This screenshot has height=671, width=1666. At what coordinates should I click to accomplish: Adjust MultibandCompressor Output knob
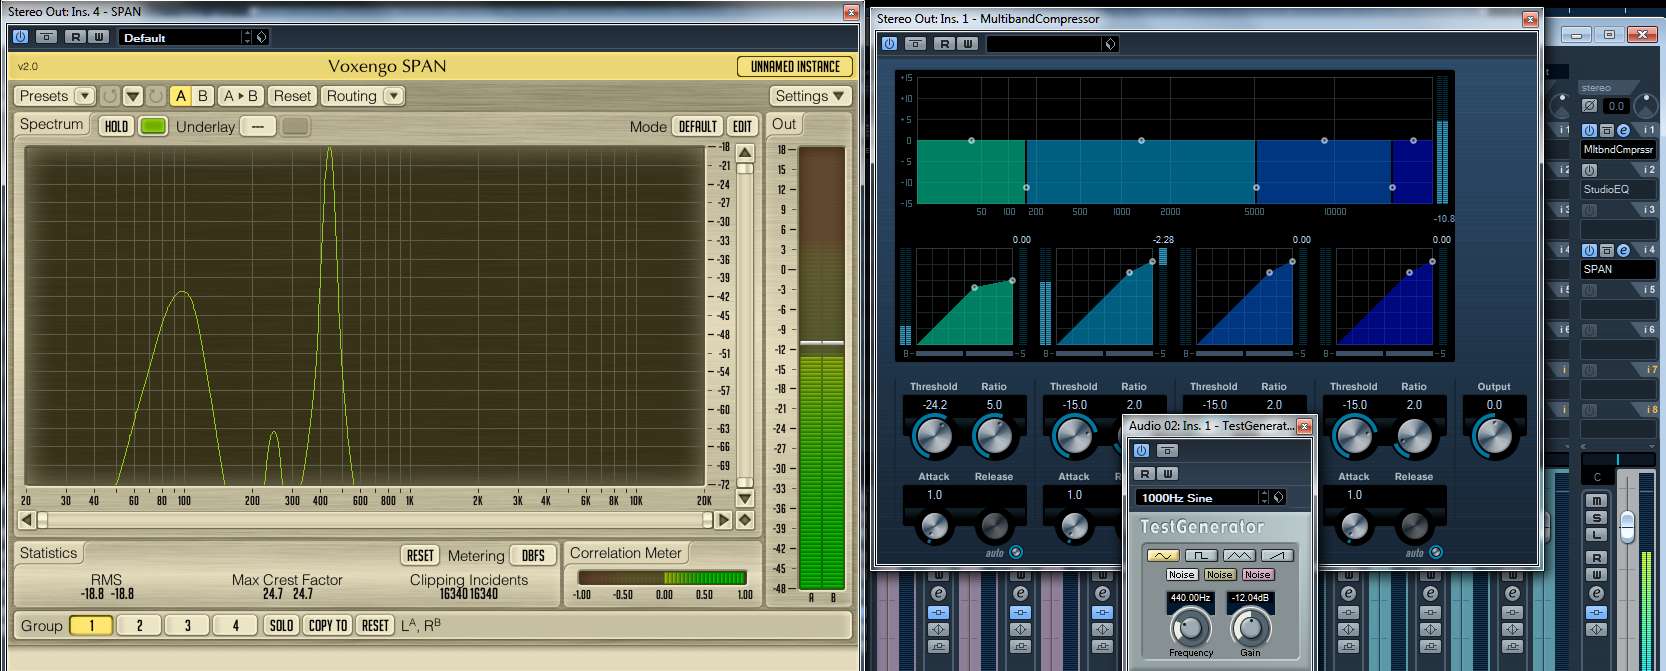click(x=1494, y=437)
